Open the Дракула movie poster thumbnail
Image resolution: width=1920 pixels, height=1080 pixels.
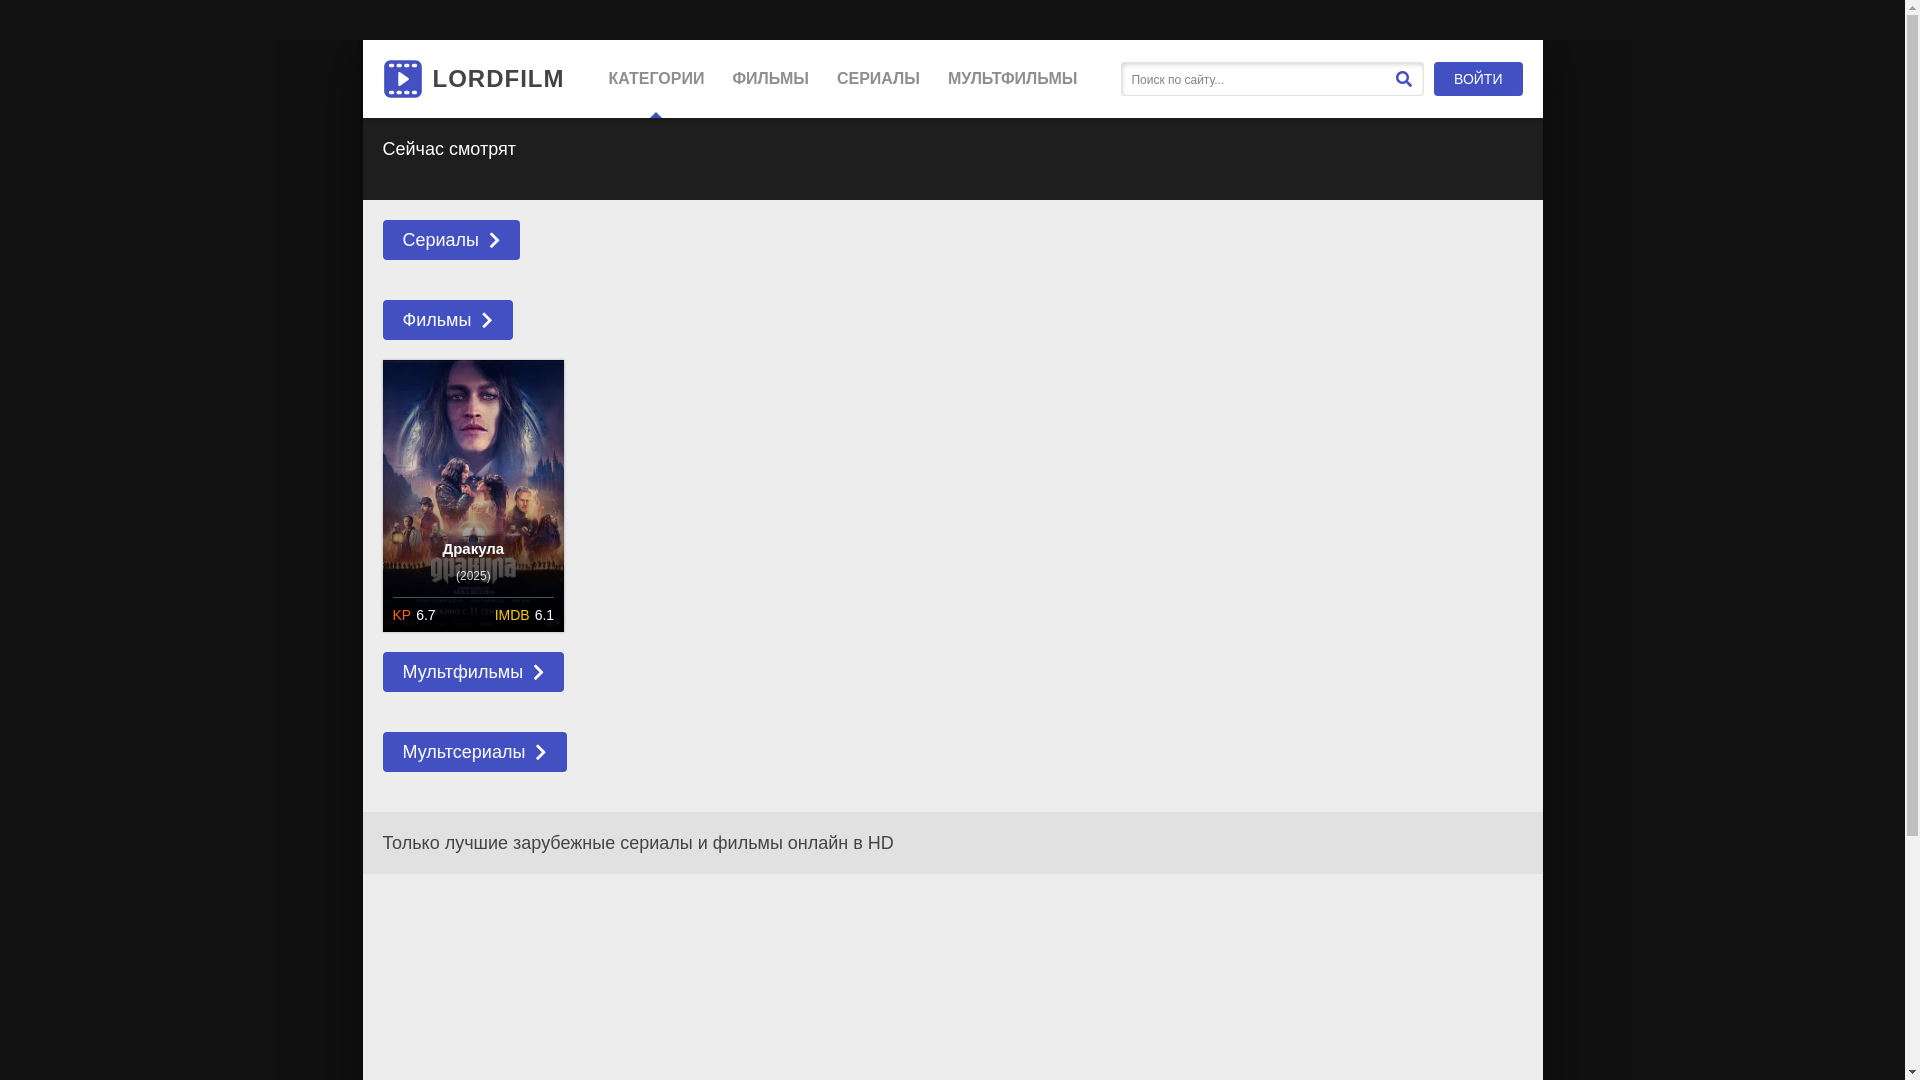tap(473, 450)
